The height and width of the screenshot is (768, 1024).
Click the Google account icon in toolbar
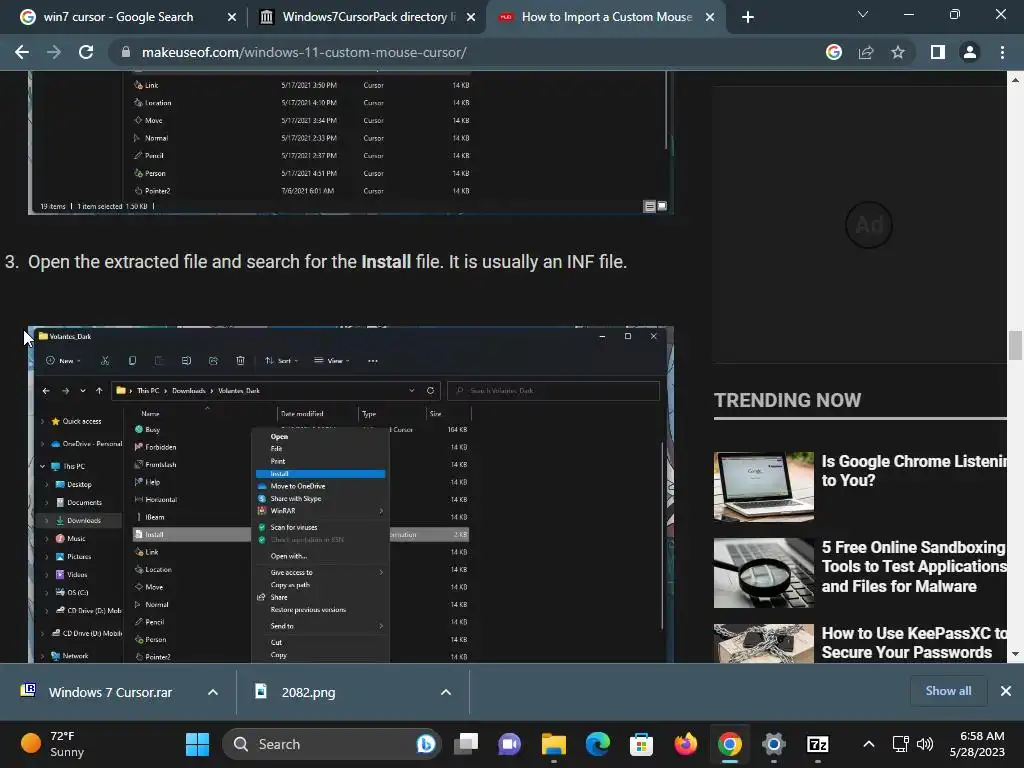(x=833, y=52)
